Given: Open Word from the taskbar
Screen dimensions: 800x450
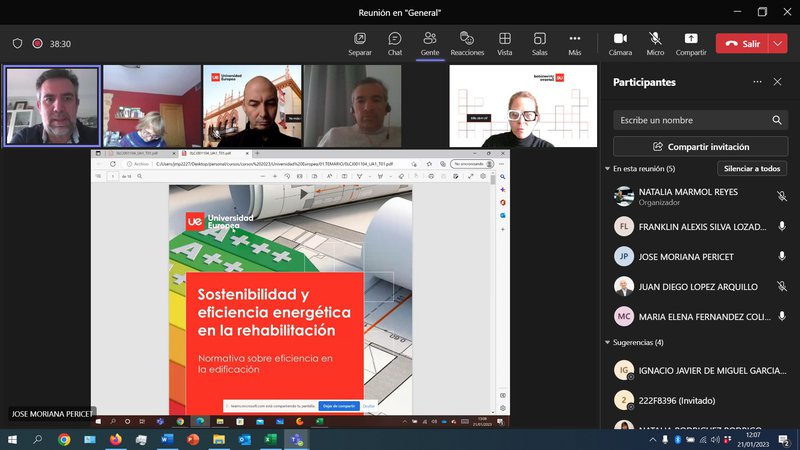Looking at the screenshot, I should (x=167, y=439).
